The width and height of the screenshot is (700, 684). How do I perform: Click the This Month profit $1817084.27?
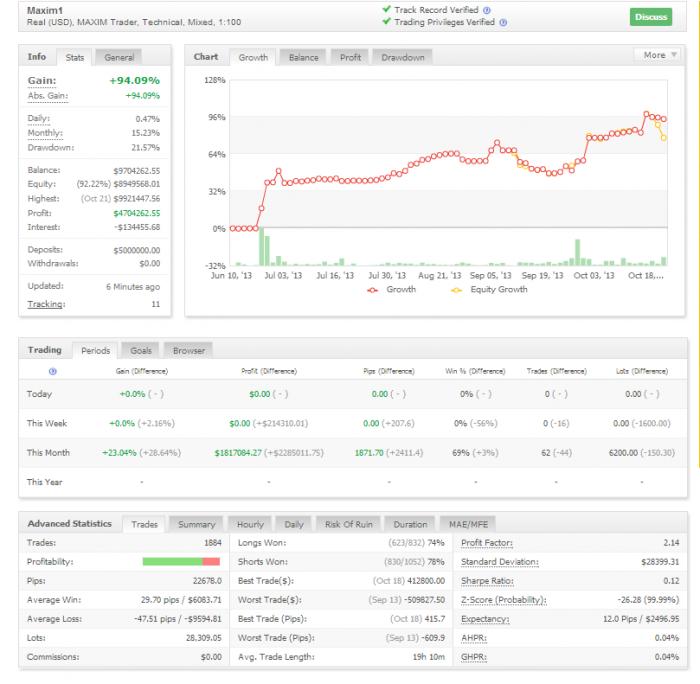[x=238, y=453]
